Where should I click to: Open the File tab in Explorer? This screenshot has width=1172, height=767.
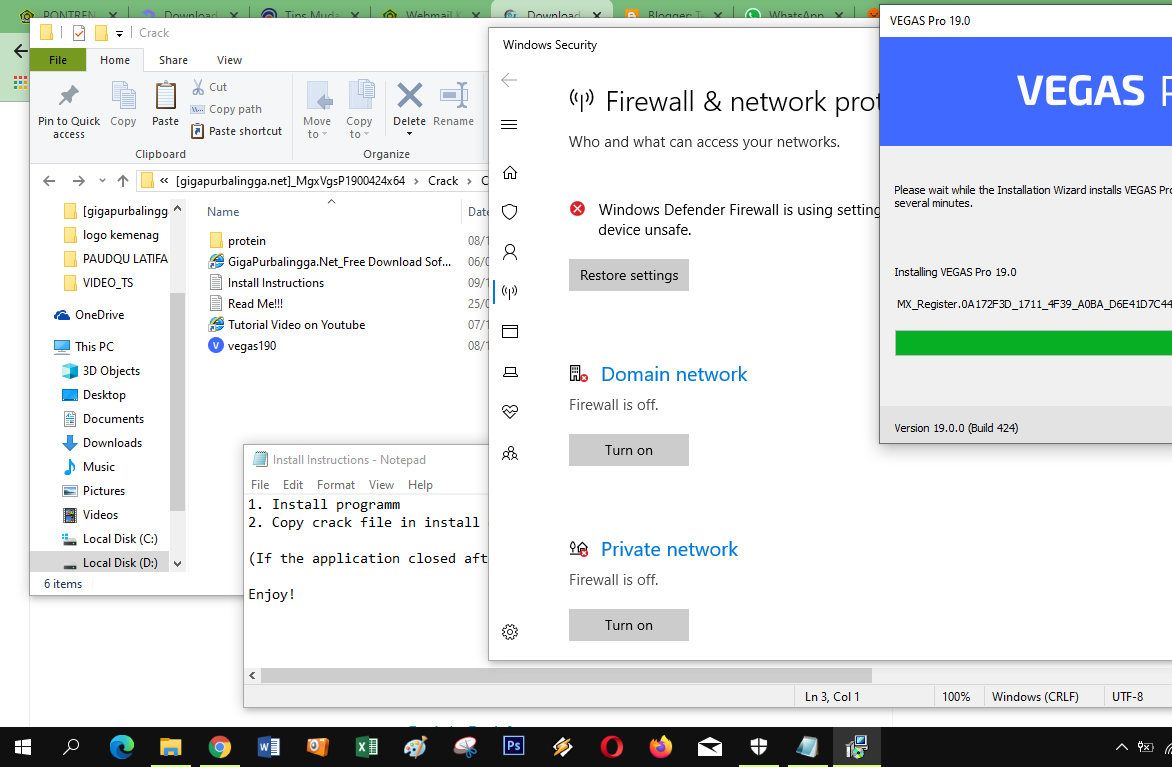(58, 60)
